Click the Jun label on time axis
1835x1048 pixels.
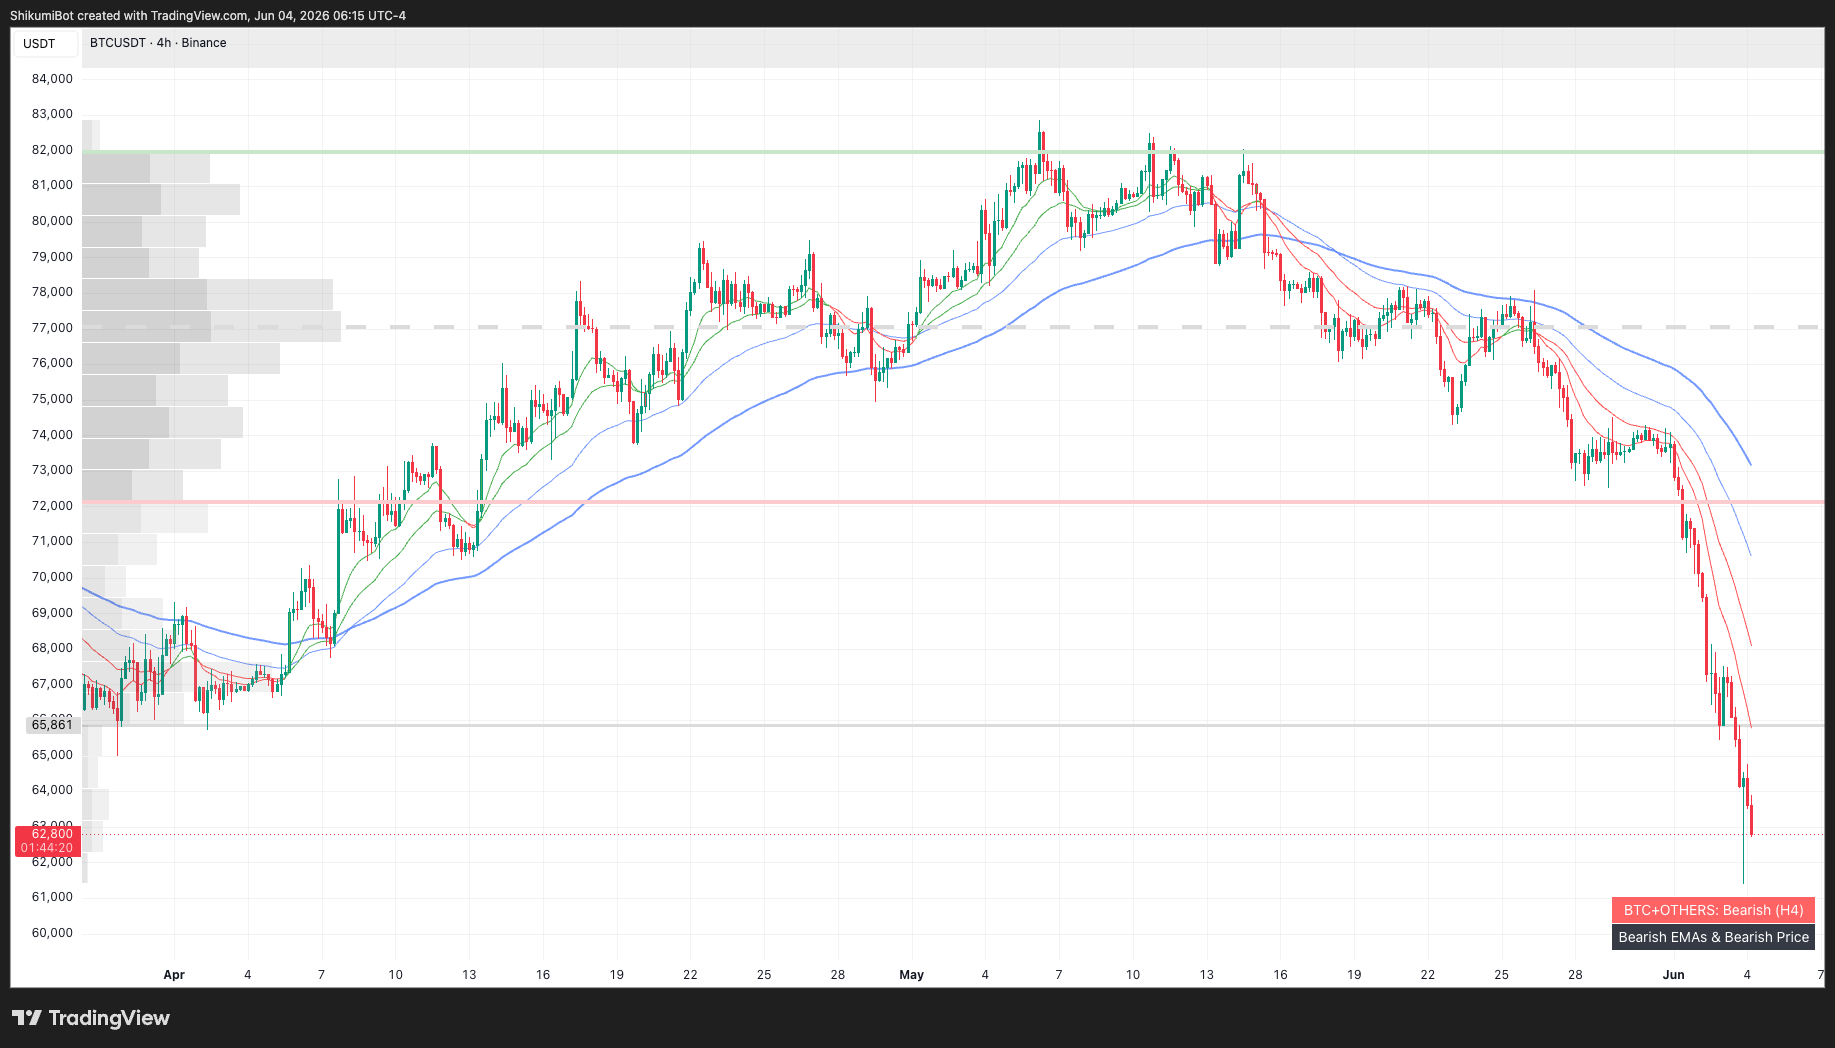coord(1674,975)
